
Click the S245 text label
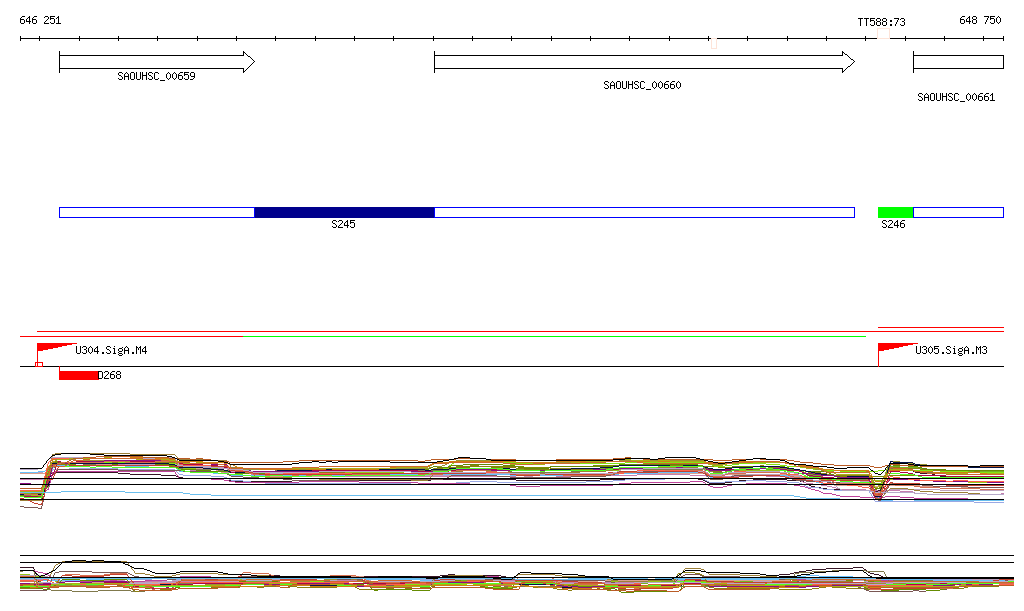[343, 225]
